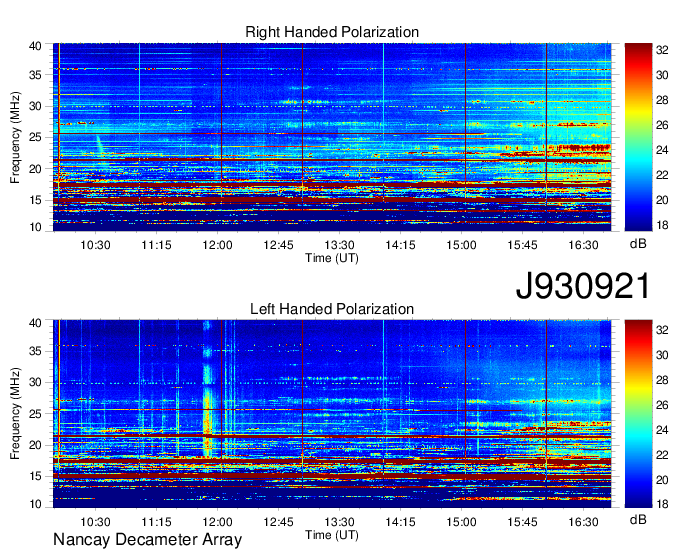Click the 18 dB label on the Right Handed colorbar
This screenshot has width=680, height=552.
click(662, 225)
